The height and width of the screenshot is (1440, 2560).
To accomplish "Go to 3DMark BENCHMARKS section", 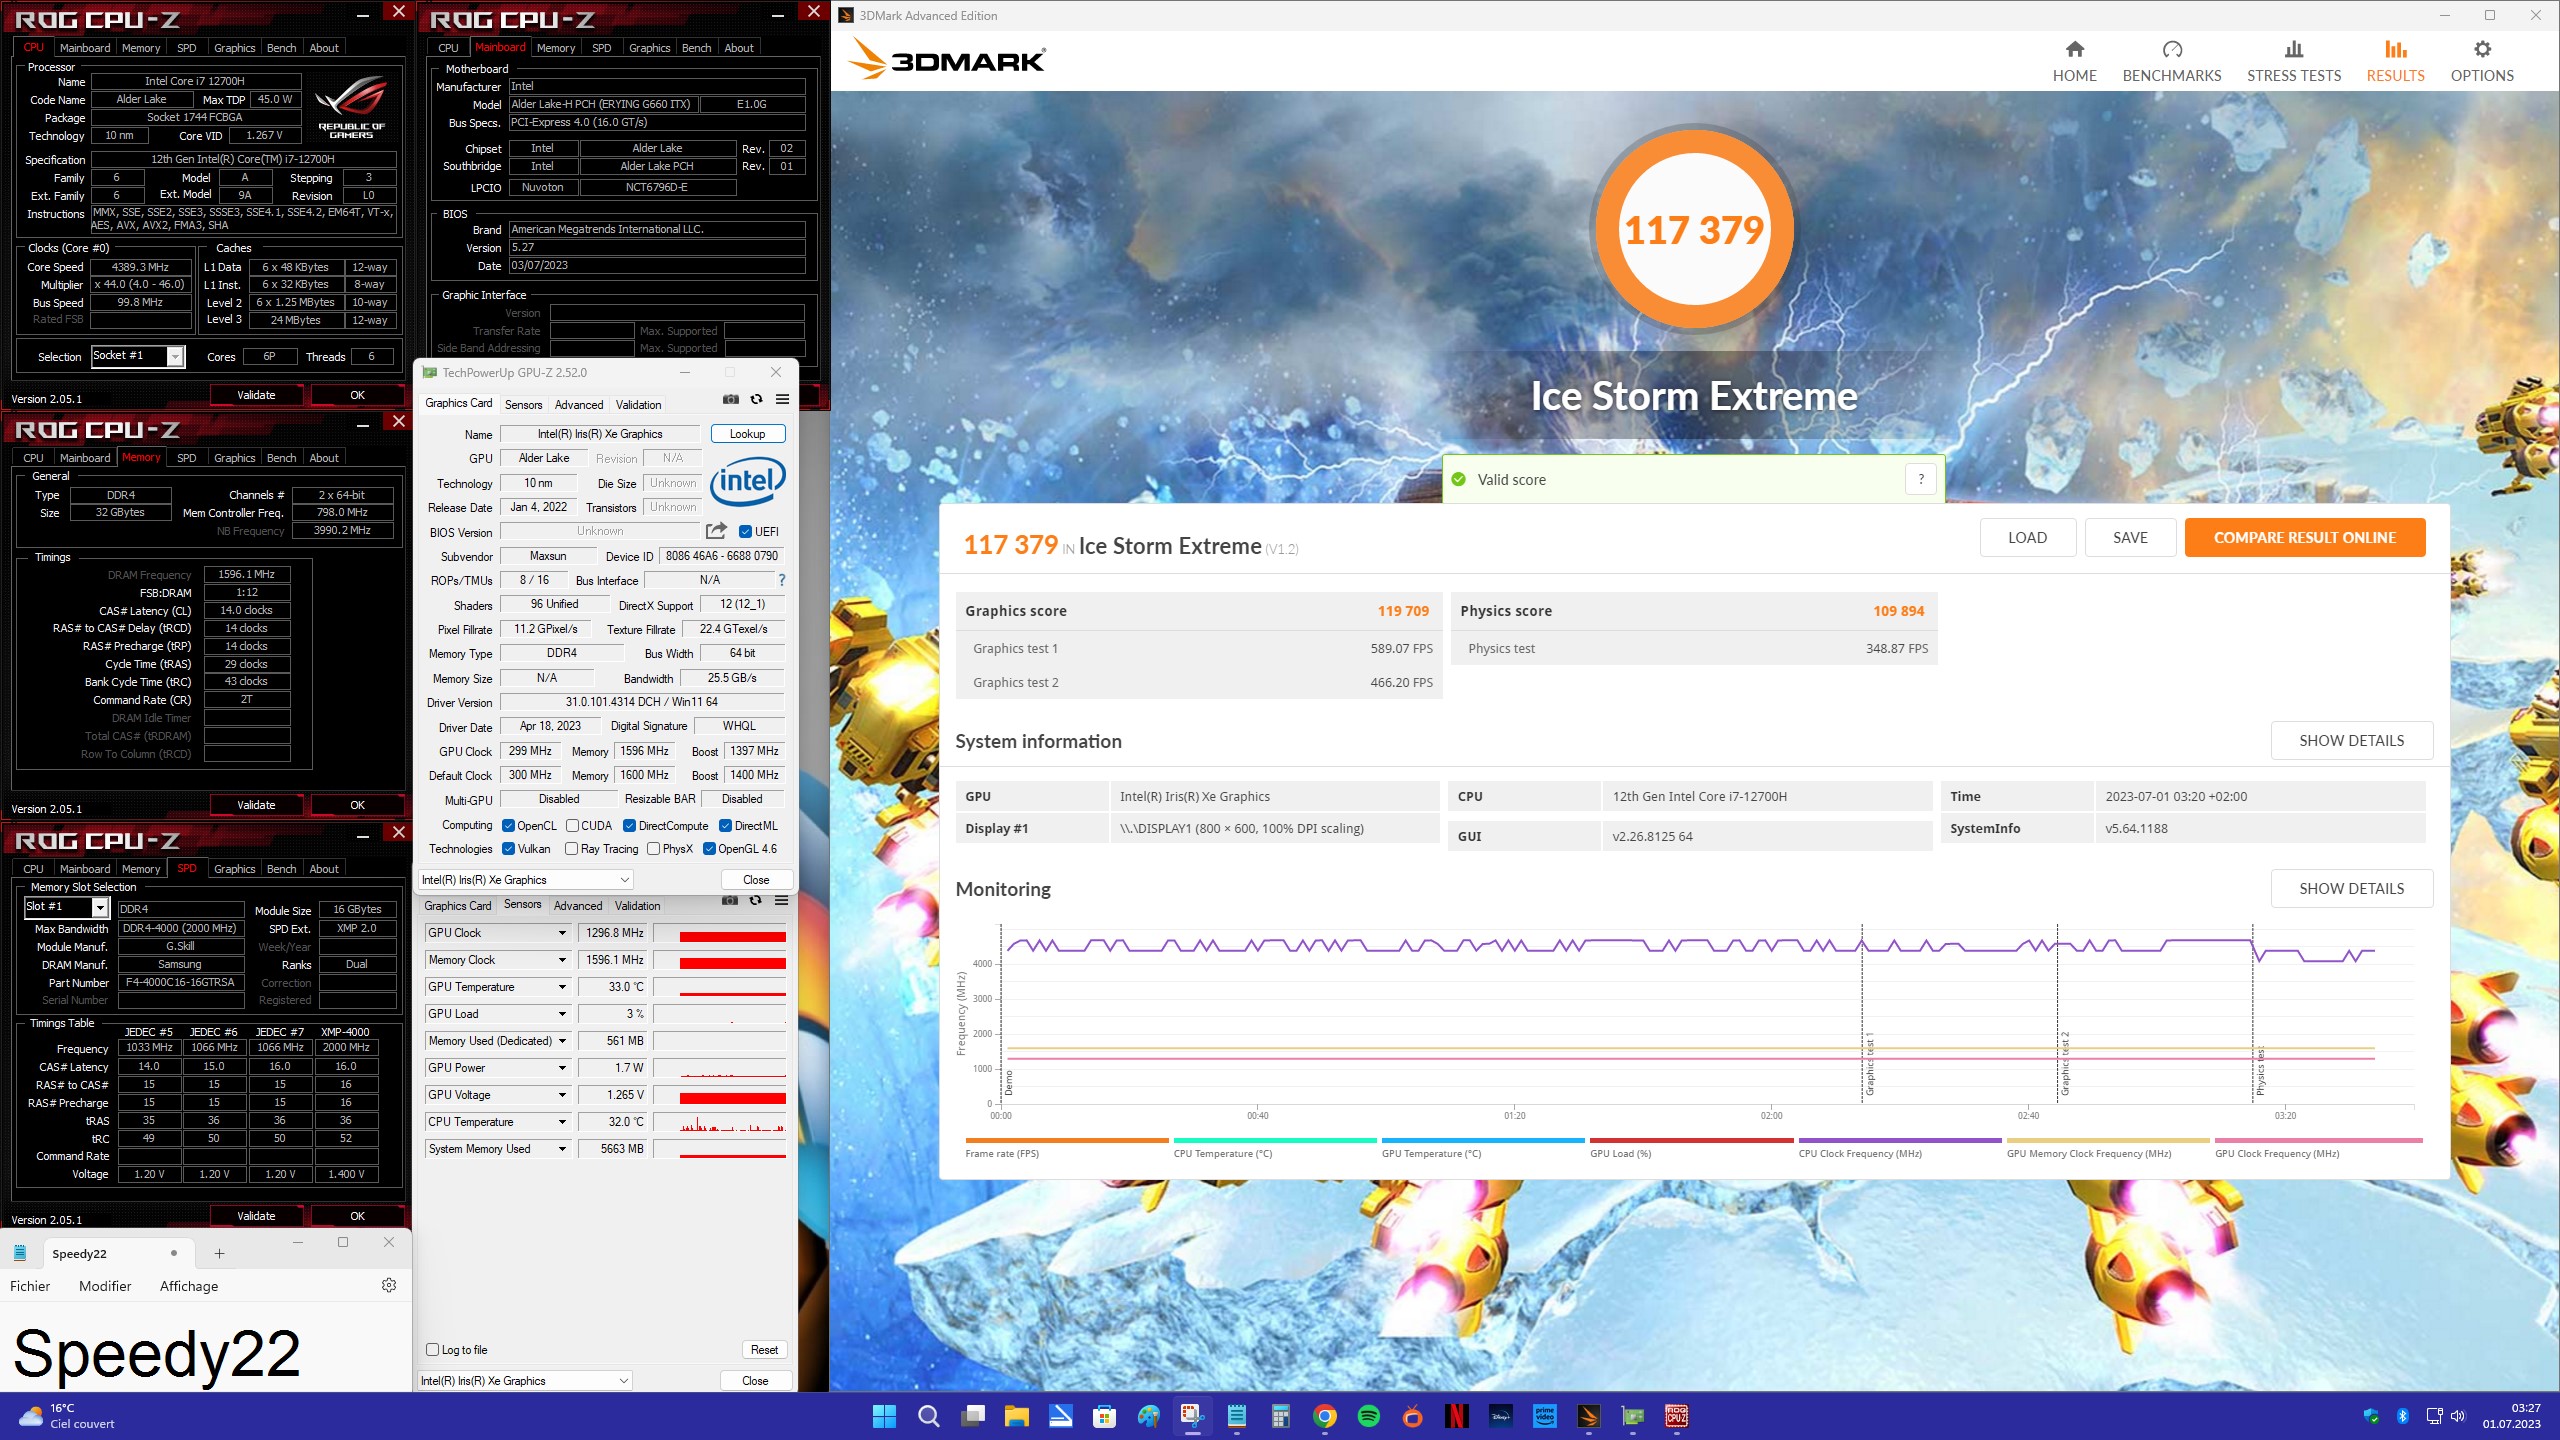I will 2171,61.
